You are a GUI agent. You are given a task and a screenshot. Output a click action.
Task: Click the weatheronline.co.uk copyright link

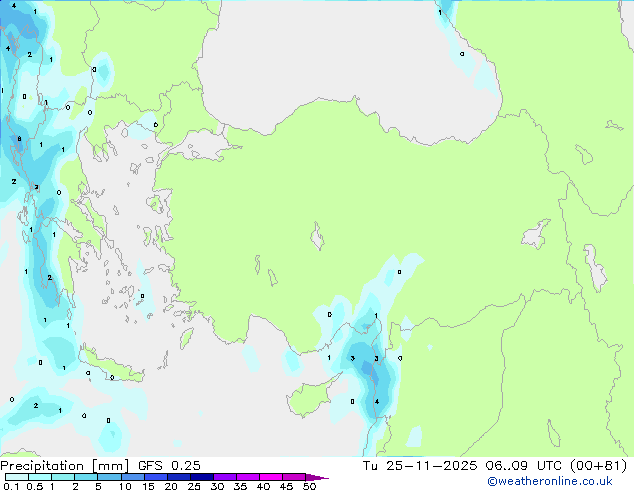click(x=550, y=481)
